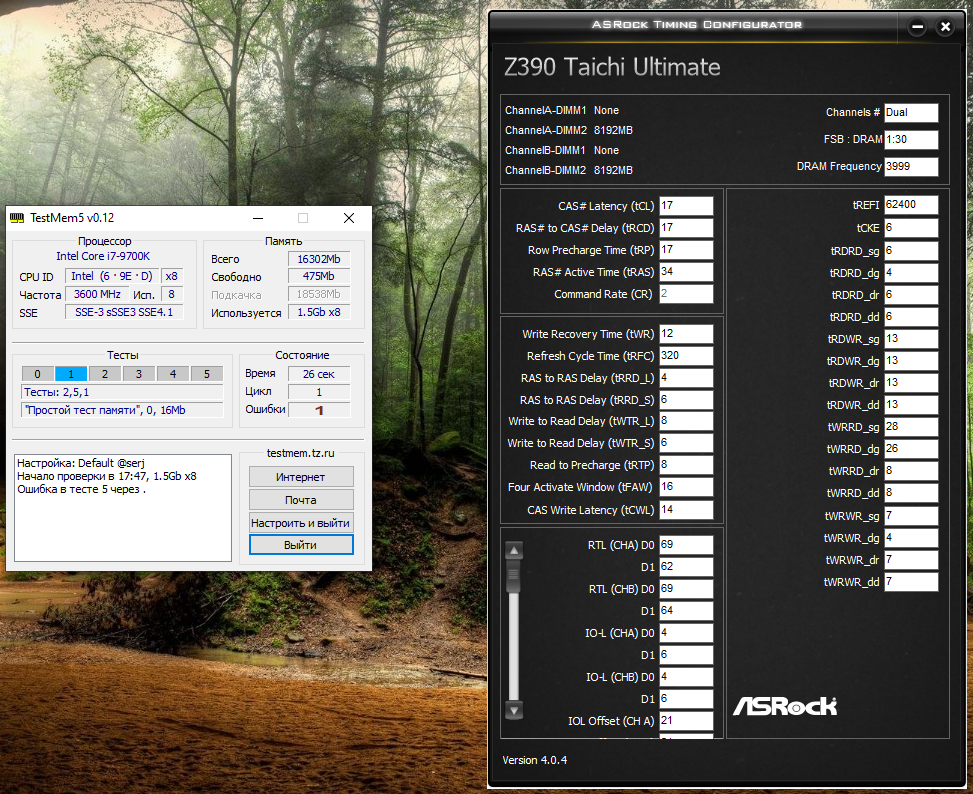Image resolution: width=973 pixels, height=794 pixels.
Task: Click the Channels # field showing Dual
Action: pyautogui.click(x=911, y=112)
